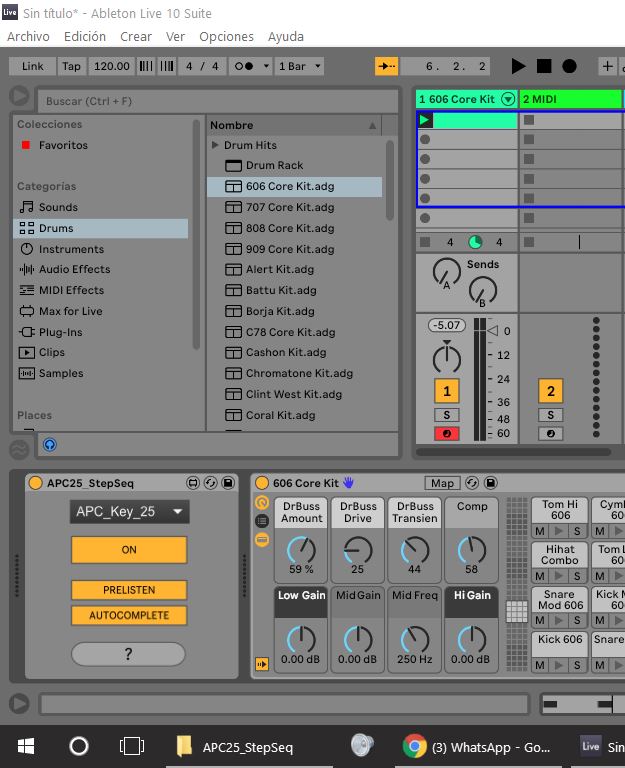625x768 pixels.
Task: Adjust the Send A knob
Action: (x=447, y=272)
